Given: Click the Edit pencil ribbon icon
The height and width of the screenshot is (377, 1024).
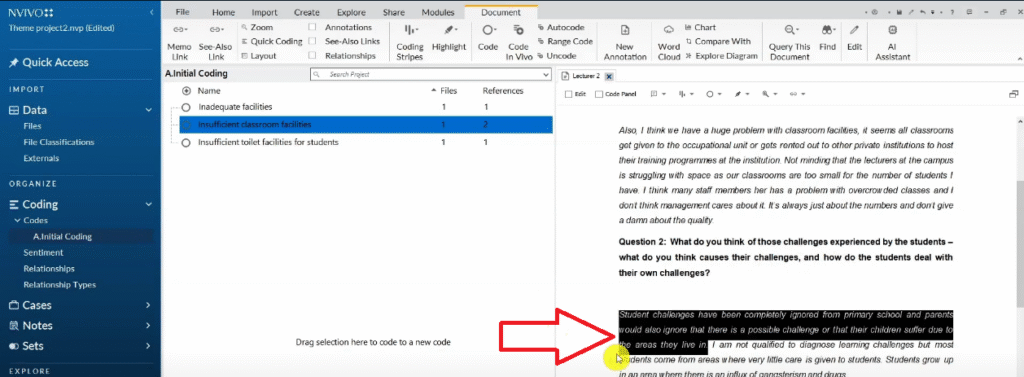Looking at the screenshot, I should 854,30.
